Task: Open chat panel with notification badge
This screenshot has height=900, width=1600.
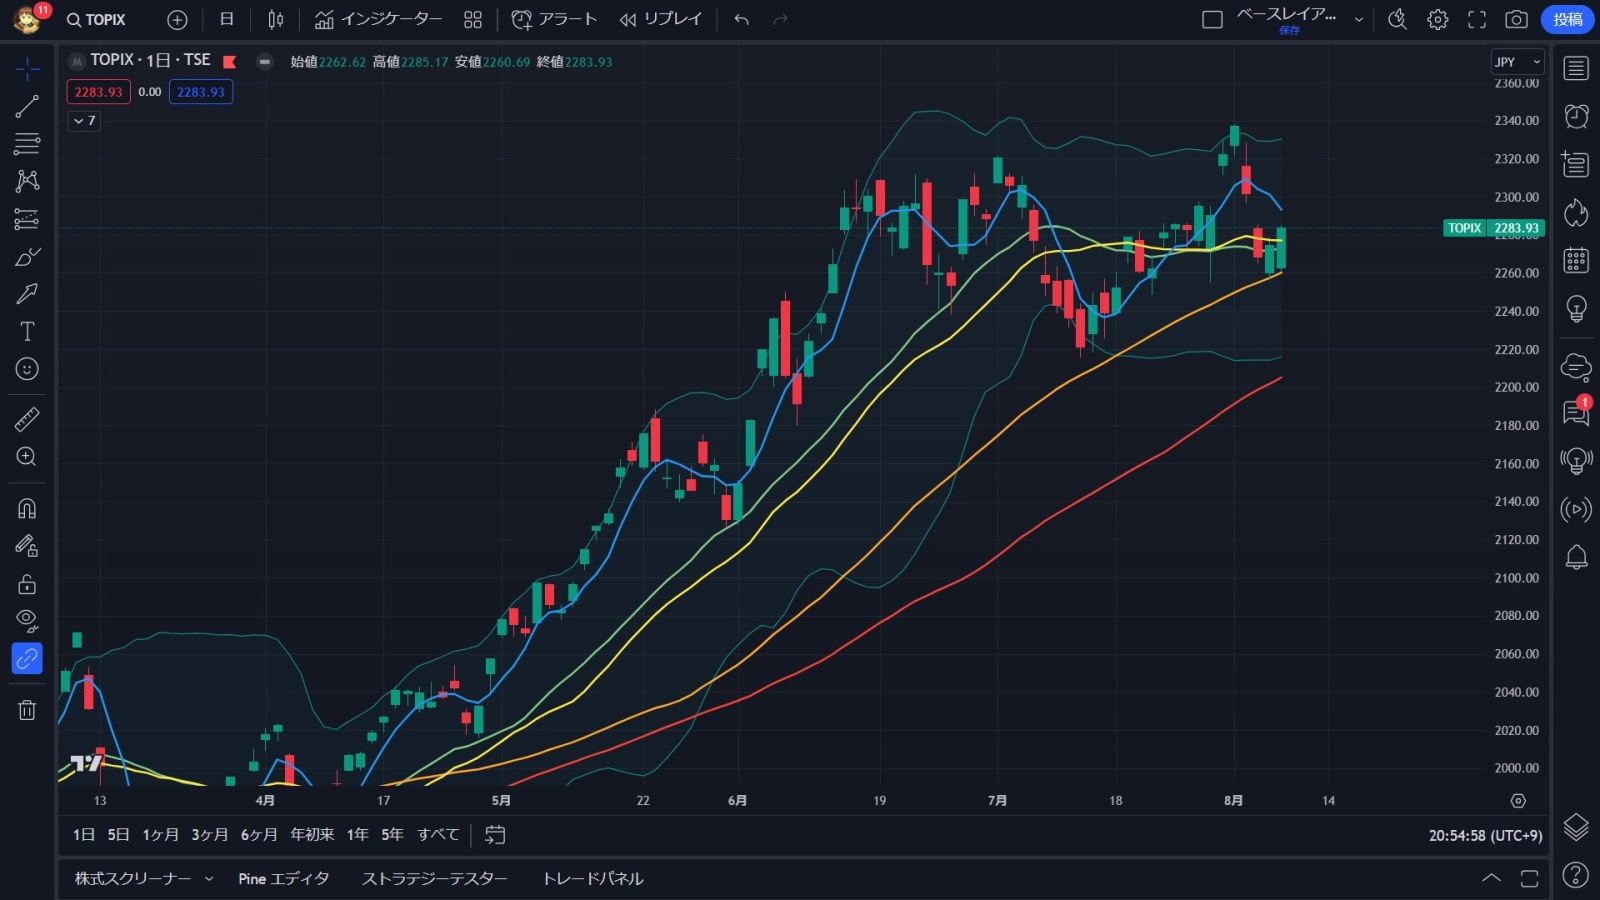Action: tap(1576, 412)
